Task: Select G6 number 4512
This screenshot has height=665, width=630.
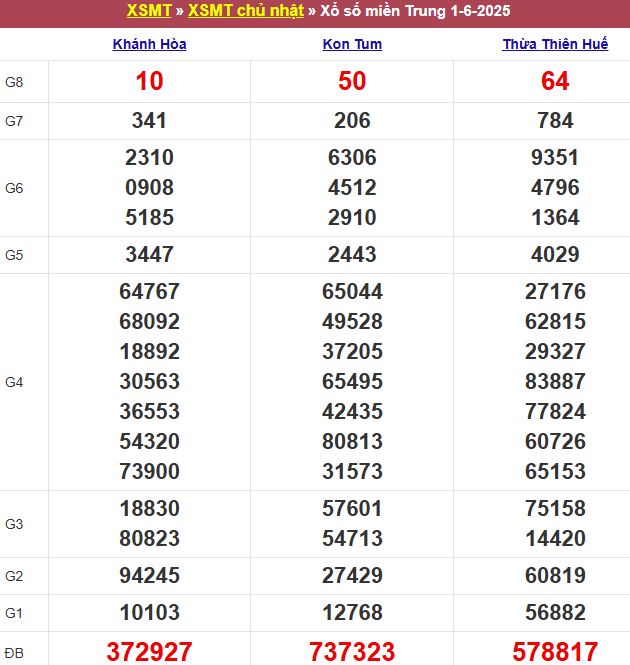Action: pyautogui.click(x=352, y=187)
